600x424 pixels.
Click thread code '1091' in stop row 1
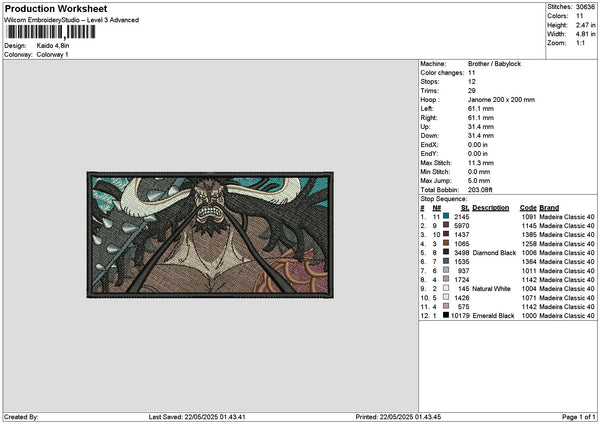(x=529, y=217)
